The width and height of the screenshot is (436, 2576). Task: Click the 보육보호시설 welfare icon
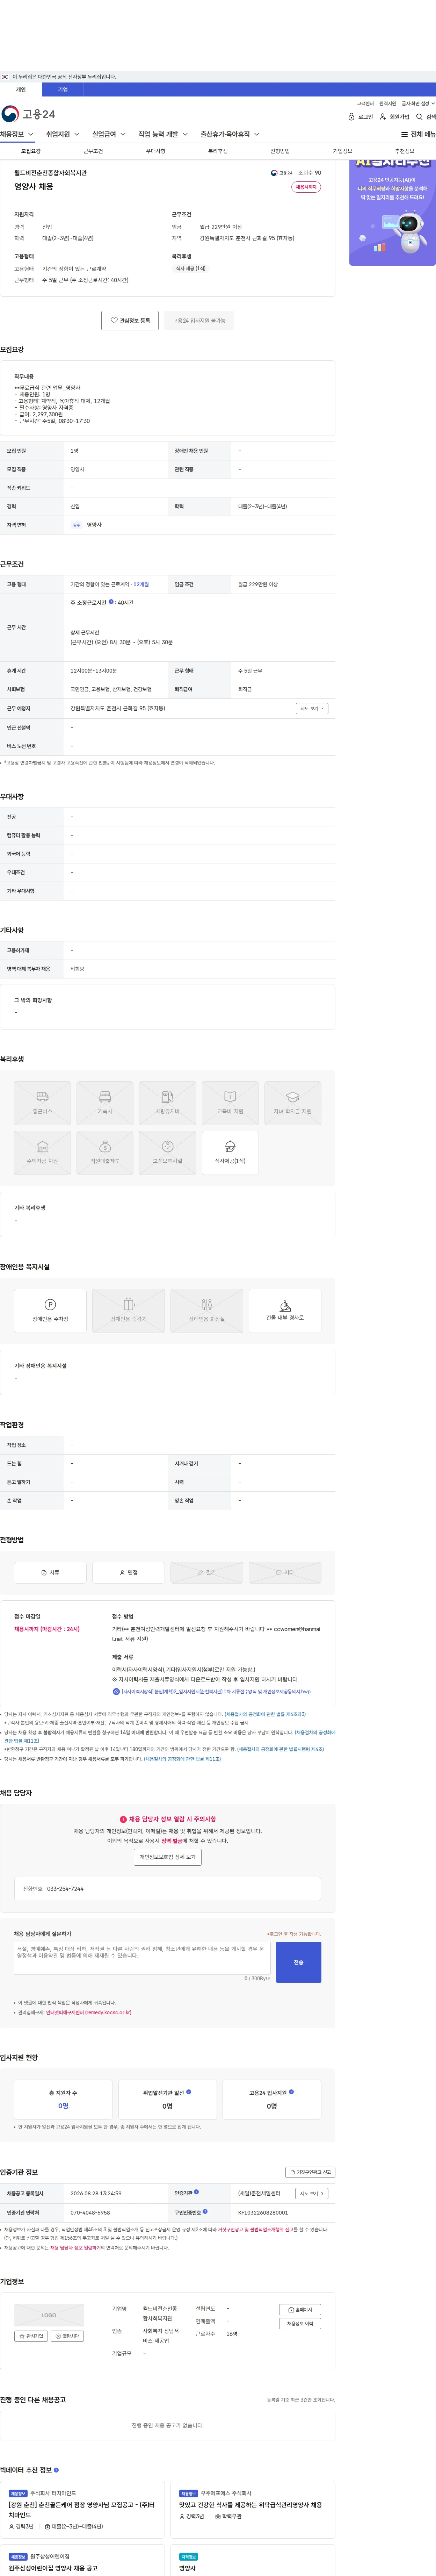click(x=168, y=1153)
